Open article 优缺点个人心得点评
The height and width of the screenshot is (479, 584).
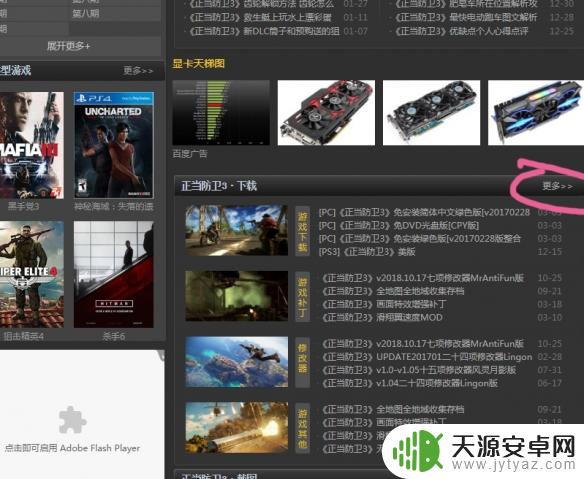click(461, 31)
